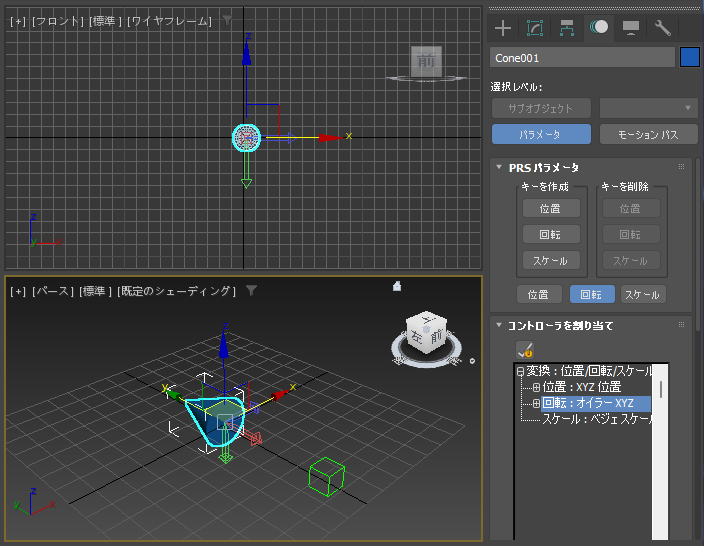Click delete key 回転 button
Viewport: 704px width, 546px height.
tap(631, 234)
